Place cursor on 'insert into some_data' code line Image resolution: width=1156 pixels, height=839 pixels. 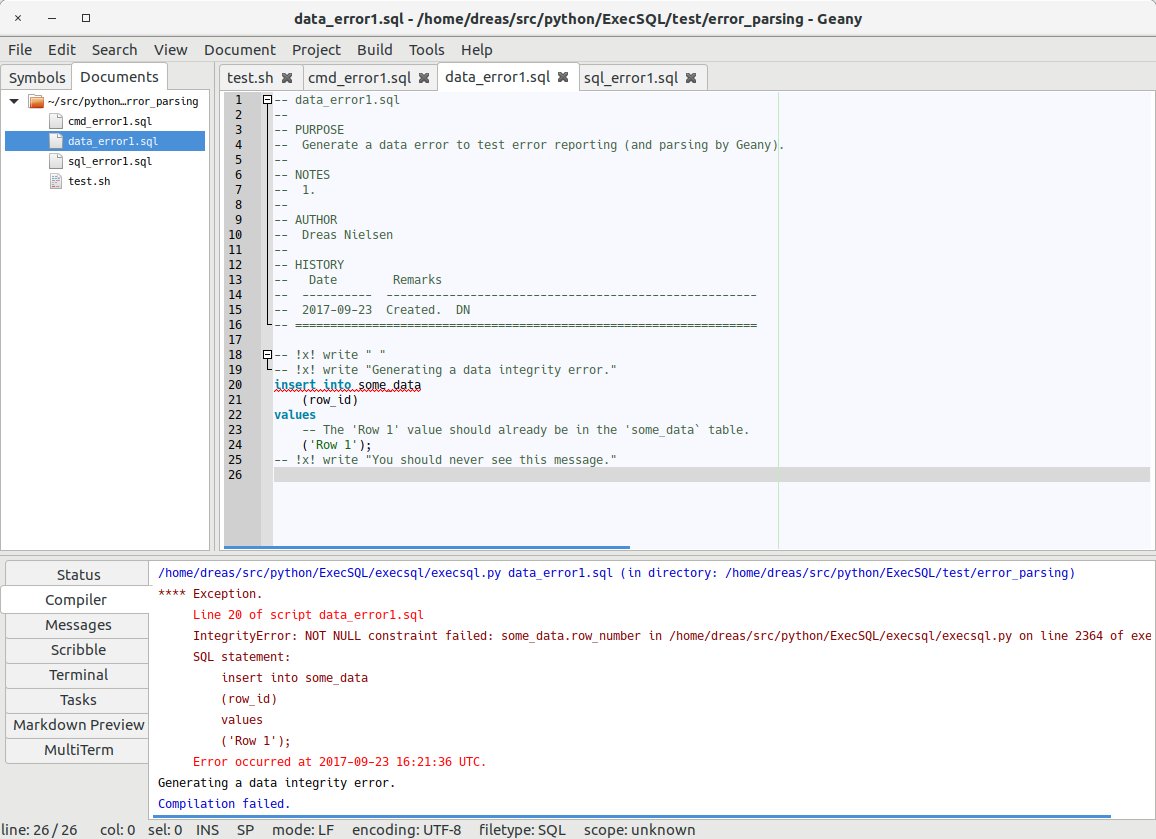click(x=347, y=385)
